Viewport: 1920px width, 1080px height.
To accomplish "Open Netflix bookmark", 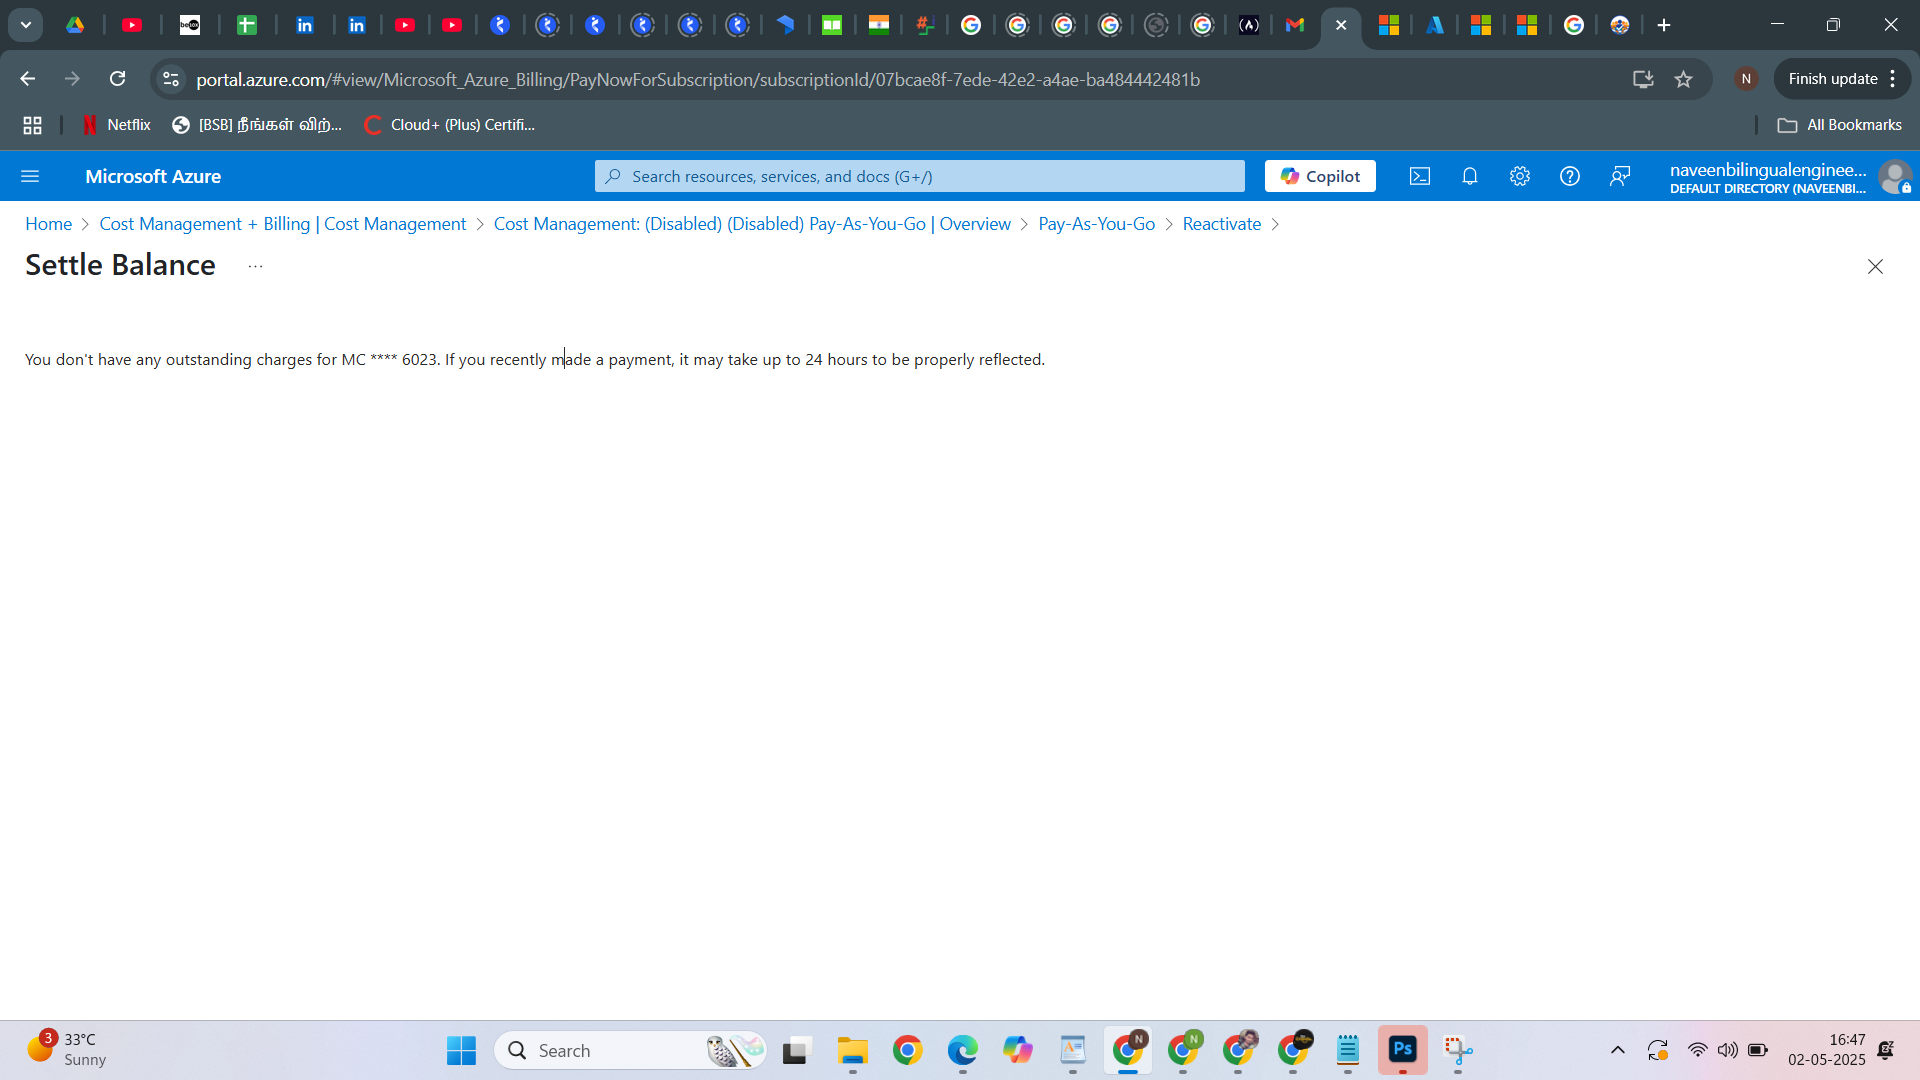I will point(116,125).
